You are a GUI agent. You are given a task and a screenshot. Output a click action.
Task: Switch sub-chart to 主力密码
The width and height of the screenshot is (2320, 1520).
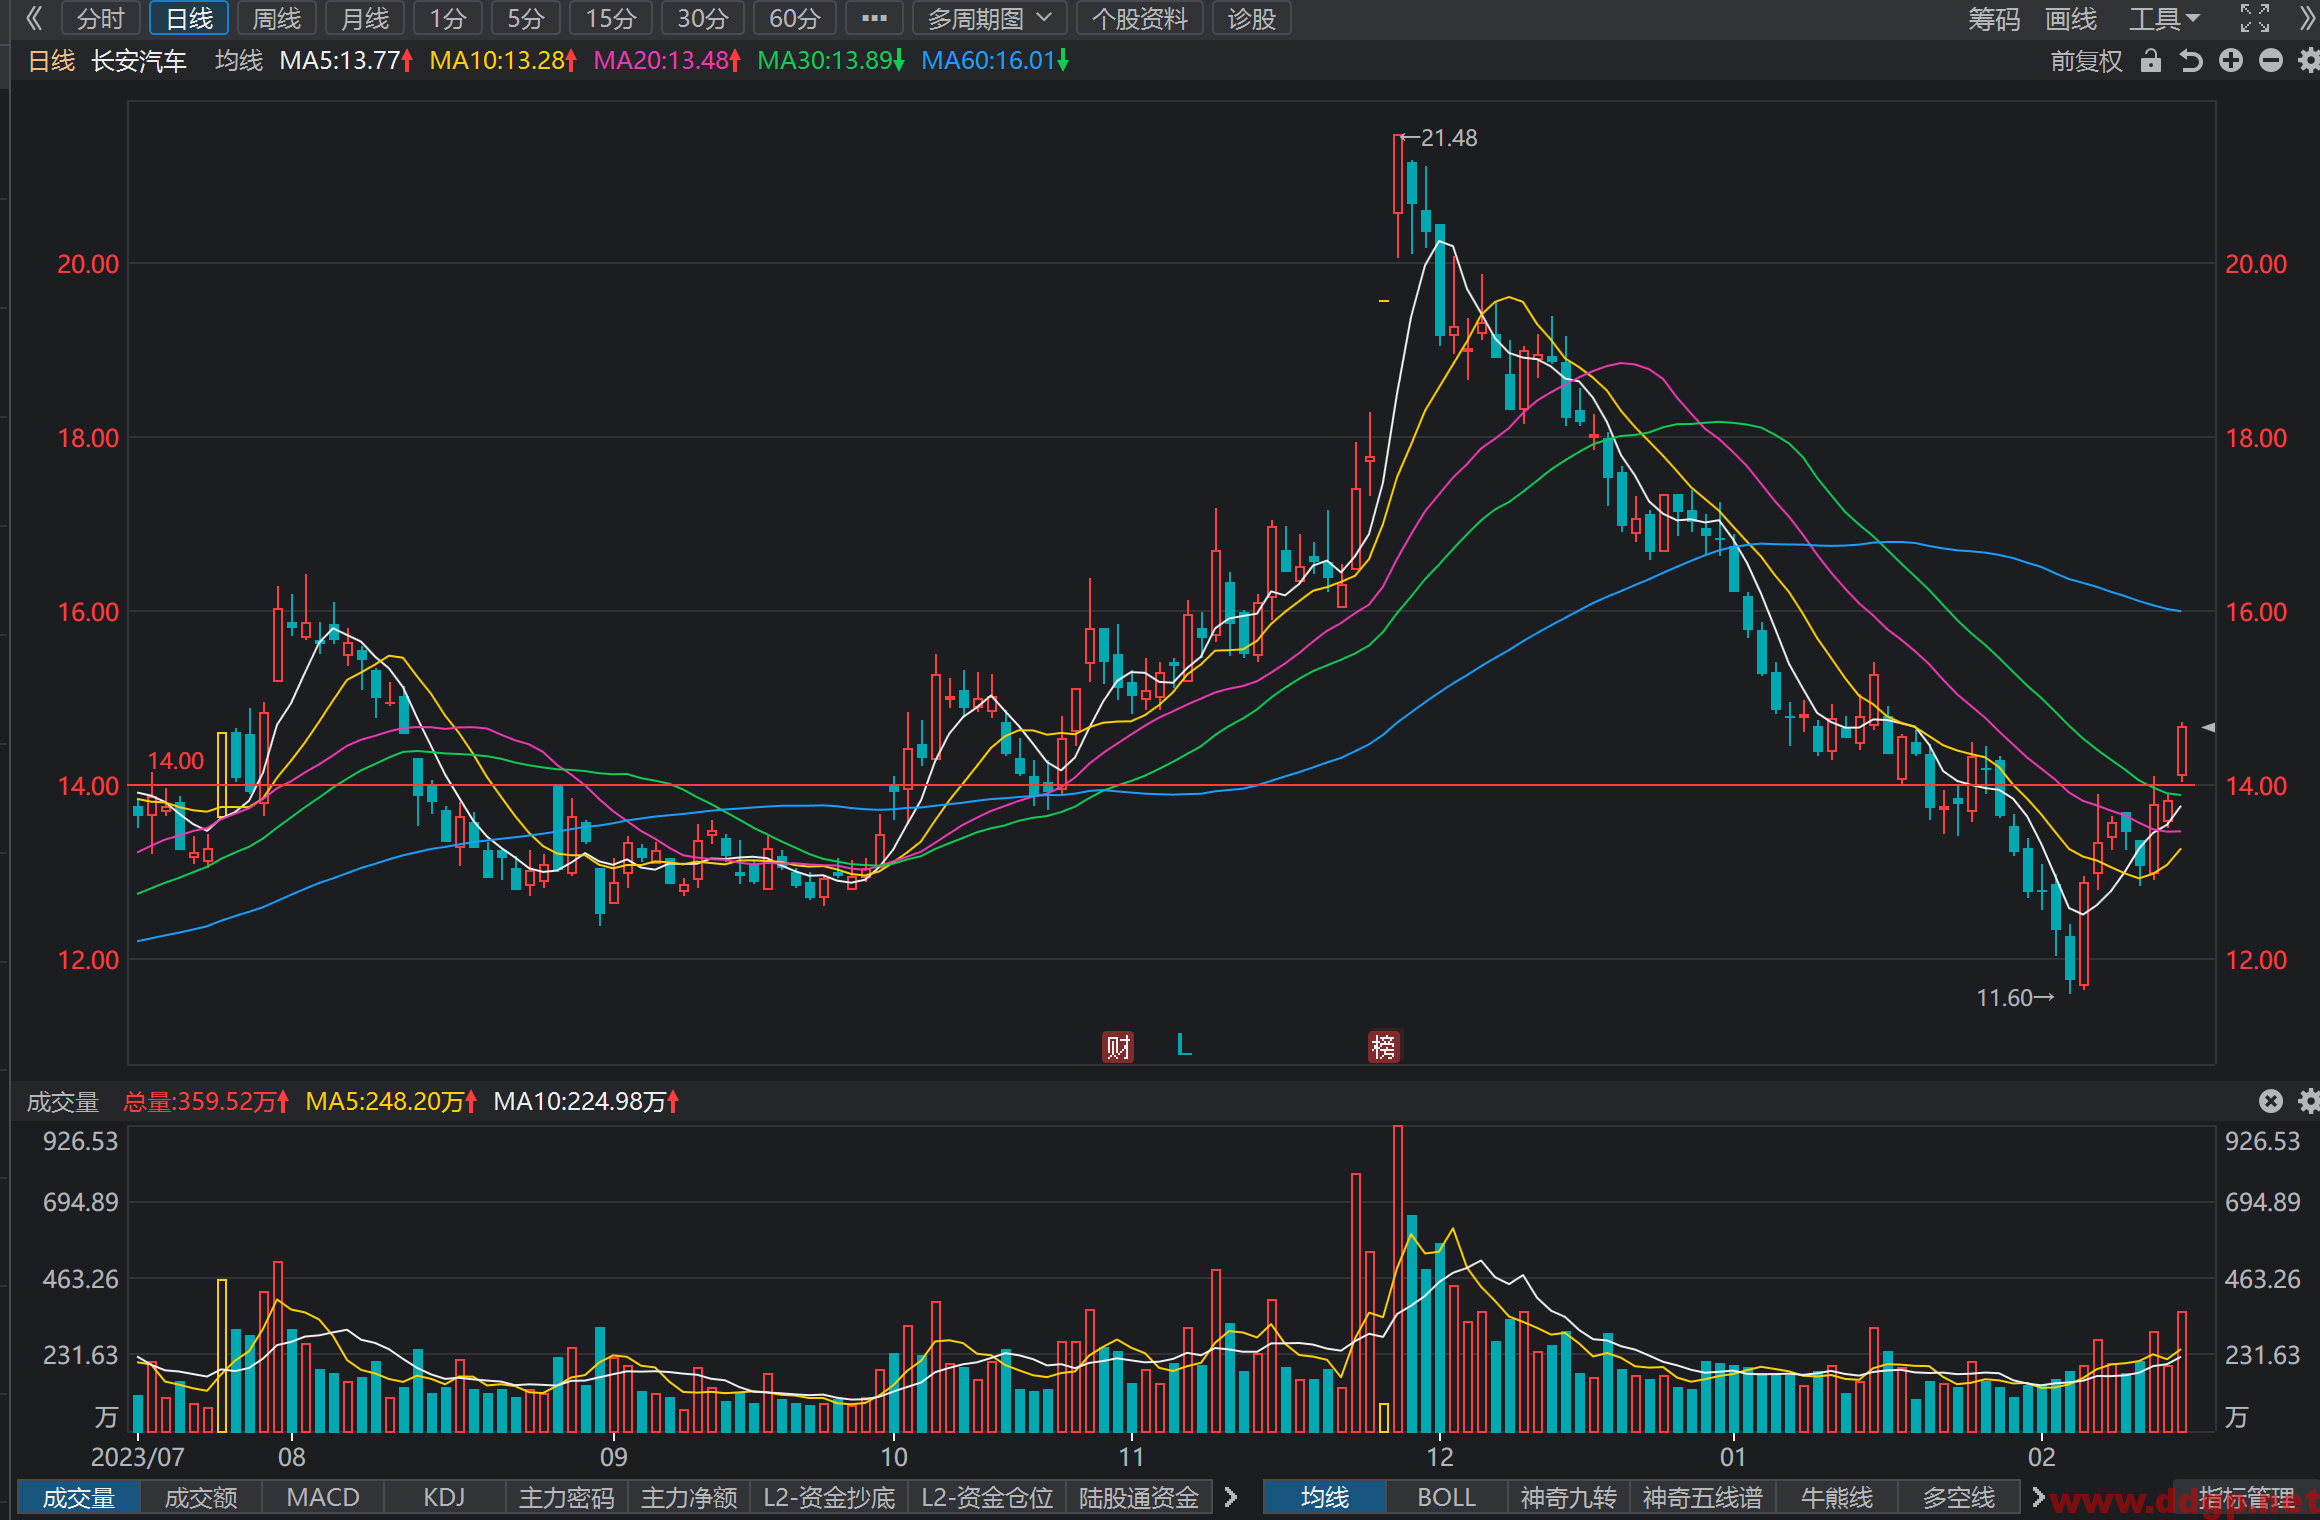567,1497
